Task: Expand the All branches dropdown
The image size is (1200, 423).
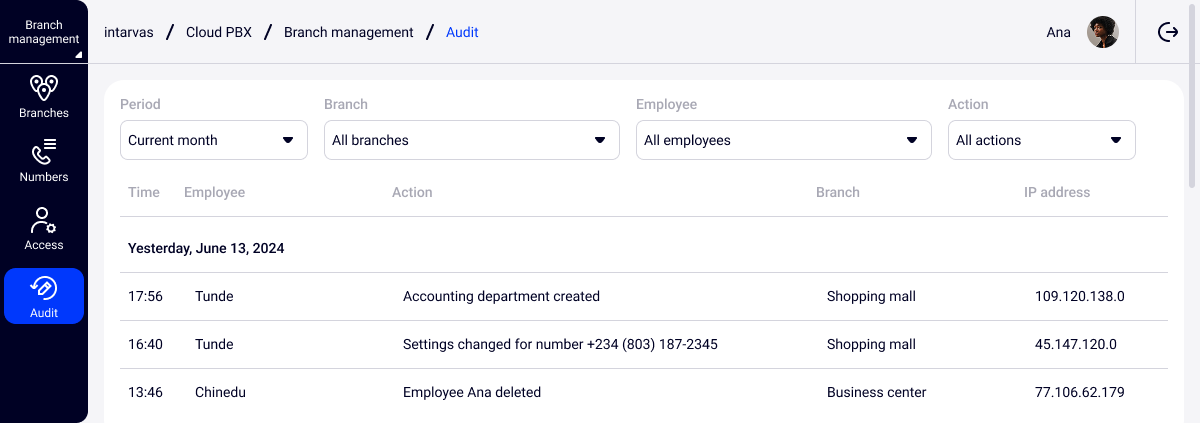Action: point(471,140)
